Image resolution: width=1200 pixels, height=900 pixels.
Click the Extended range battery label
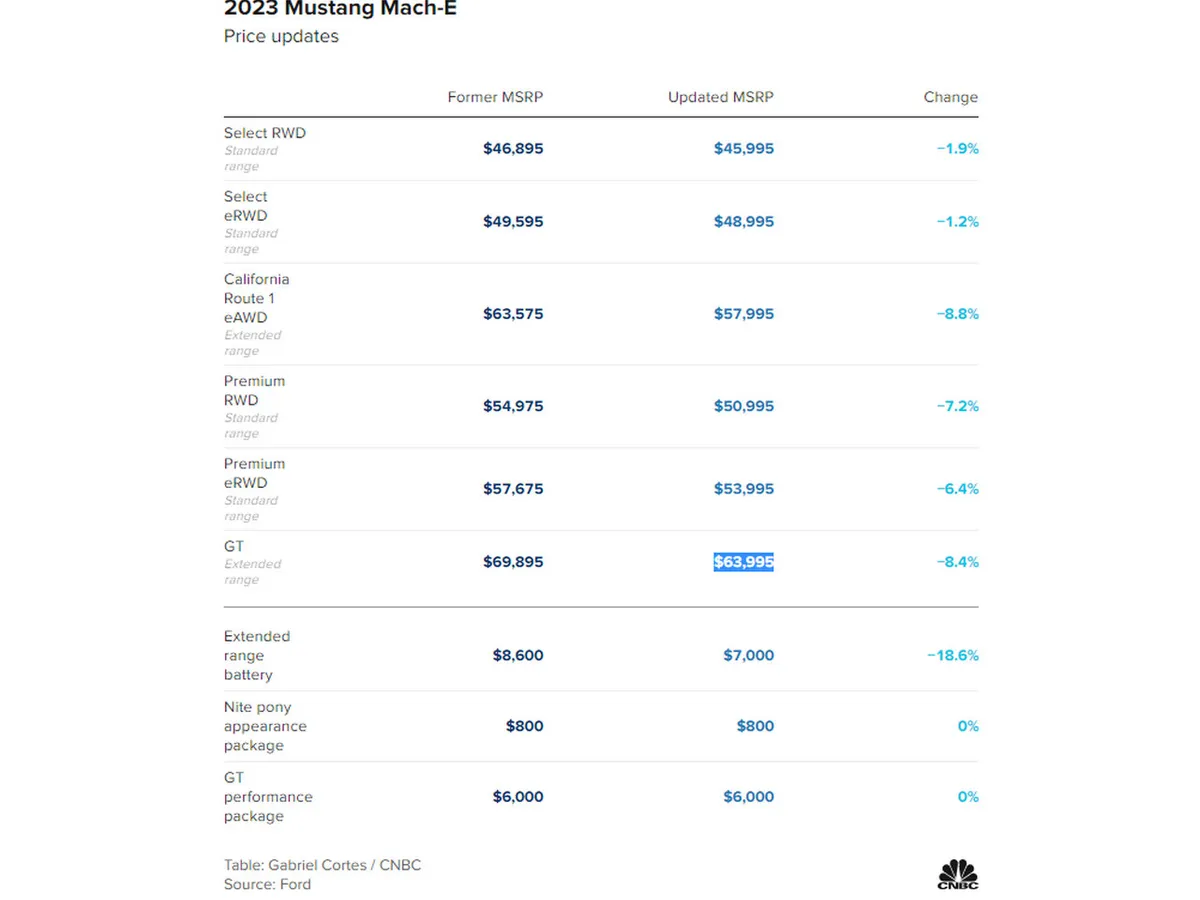tap(256, 655)
